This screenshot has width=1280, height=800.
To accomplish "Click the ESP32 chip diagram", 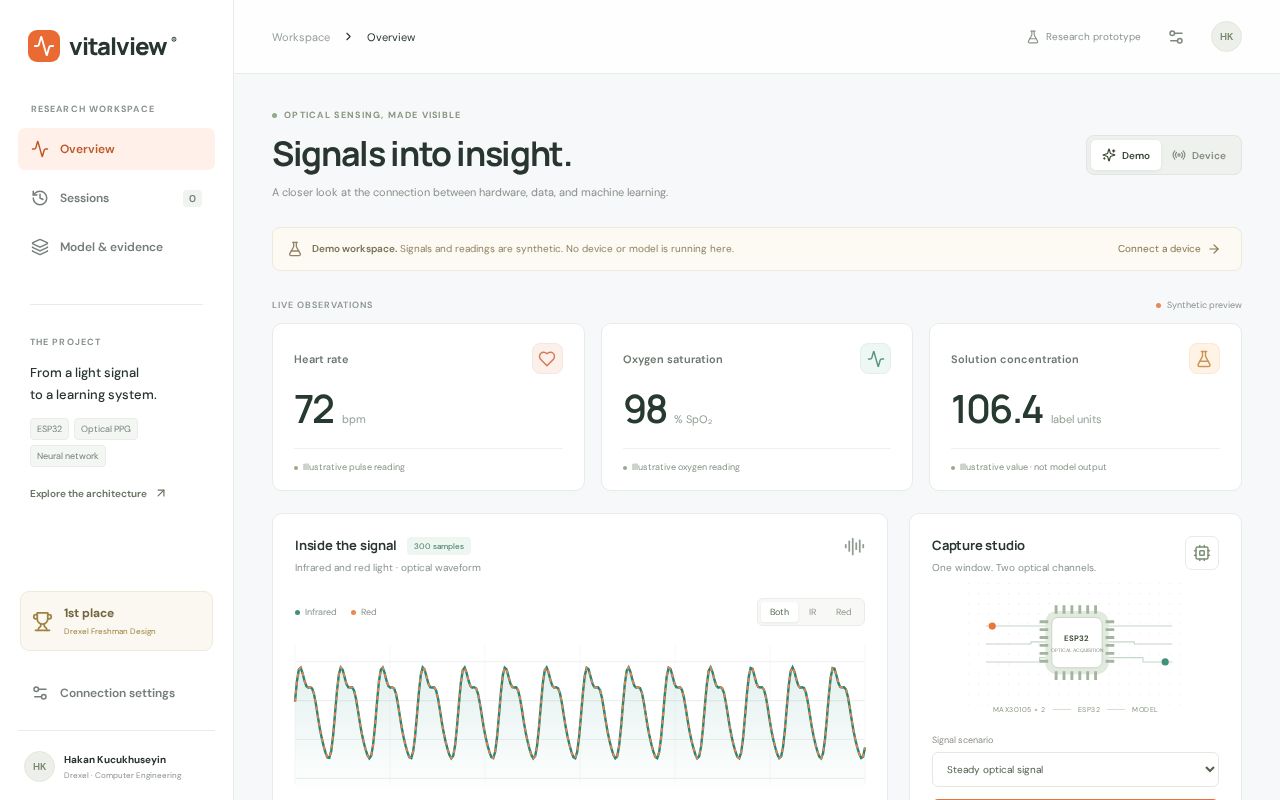I will pyautogui.click(x=1076, y=643).
